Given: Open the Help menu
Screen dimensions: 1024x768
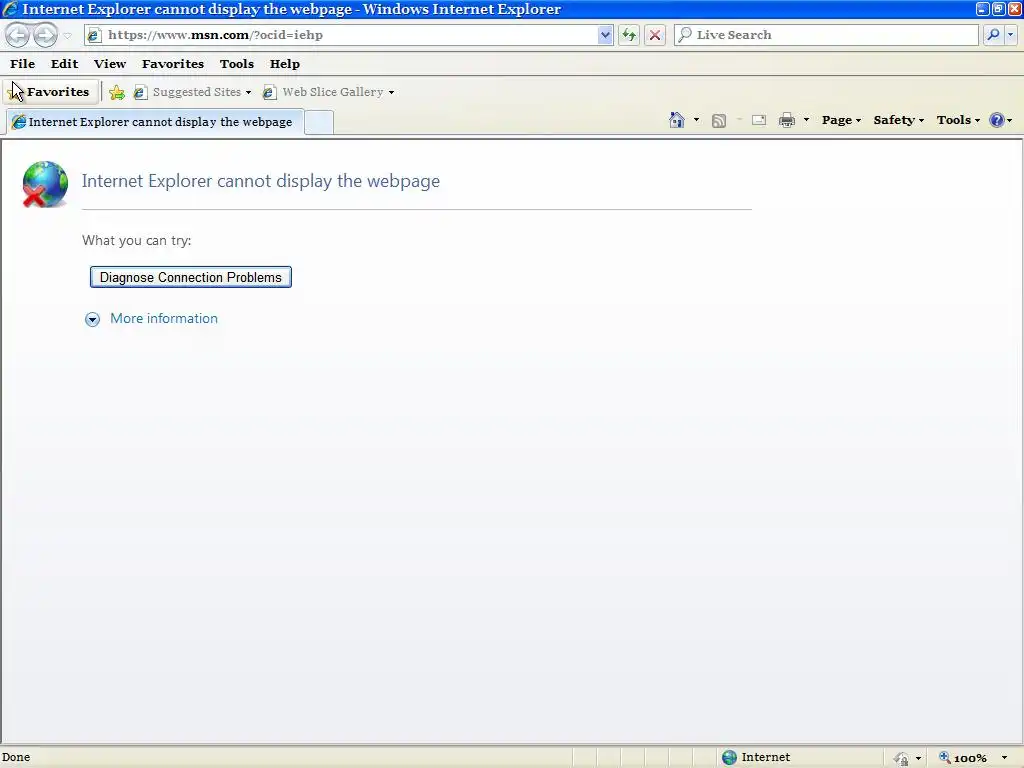Looking at the screenshot, I should point(285,64).
